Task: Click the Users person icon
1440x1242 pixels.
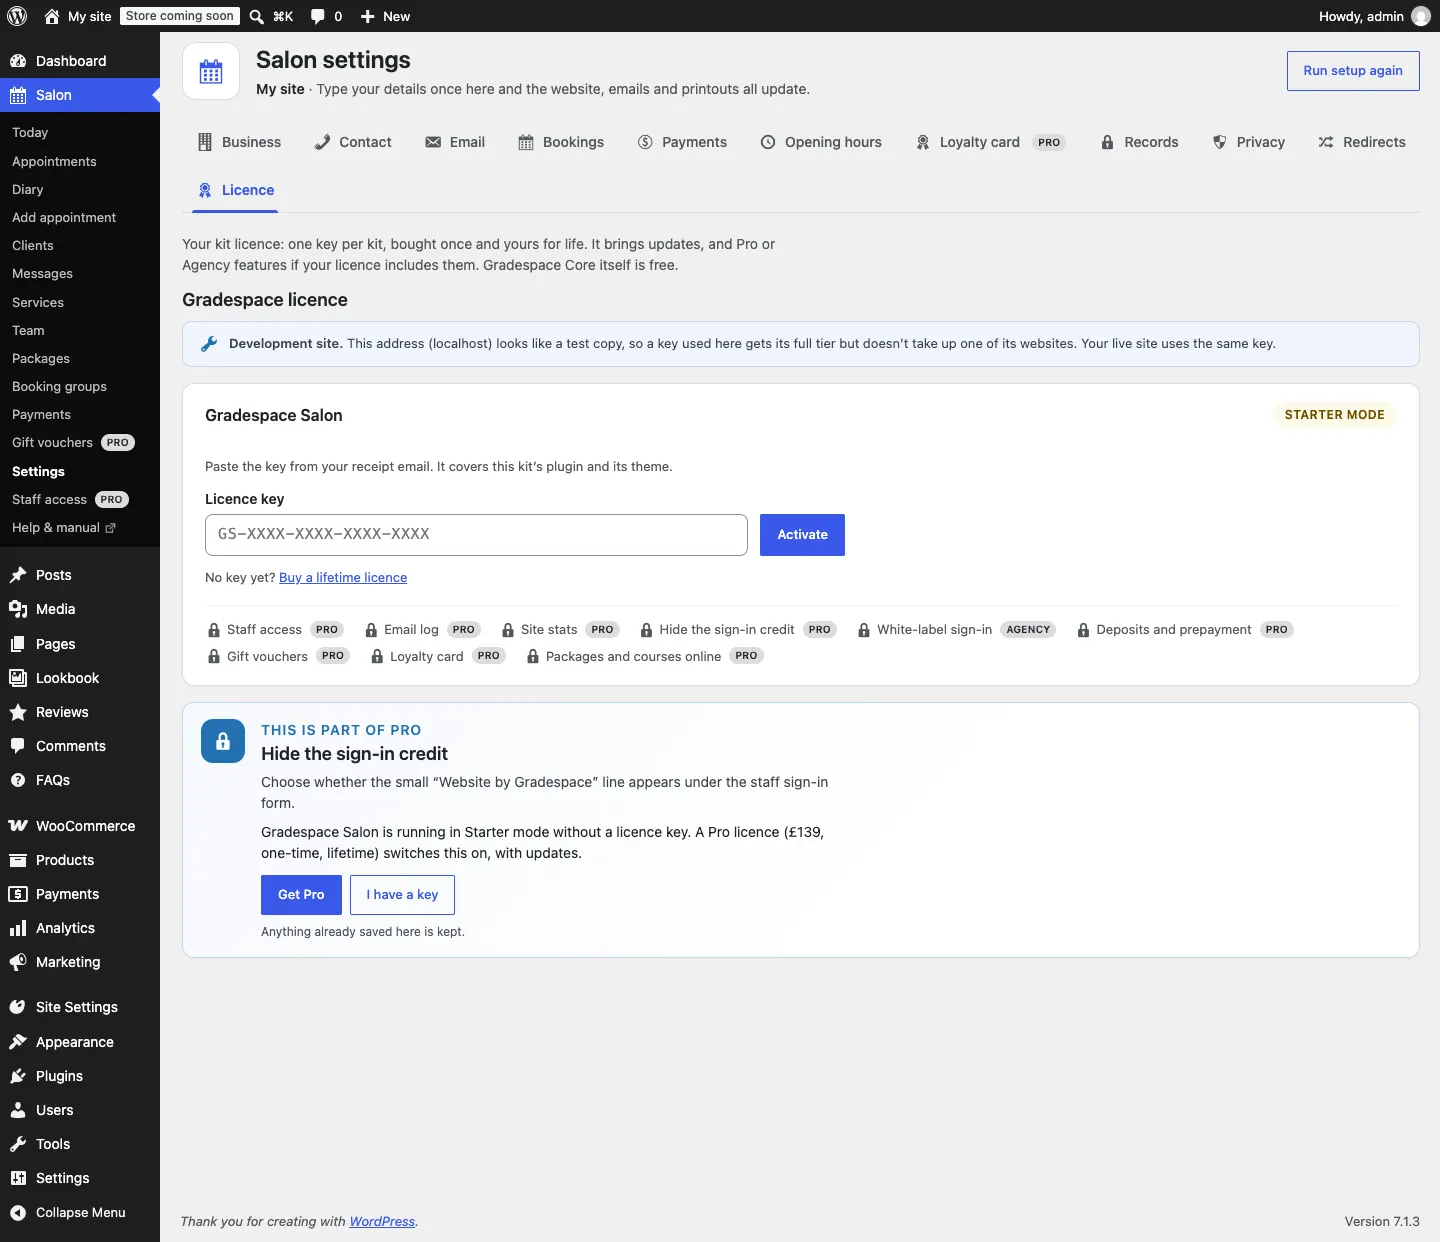Action: [18, 1110]
